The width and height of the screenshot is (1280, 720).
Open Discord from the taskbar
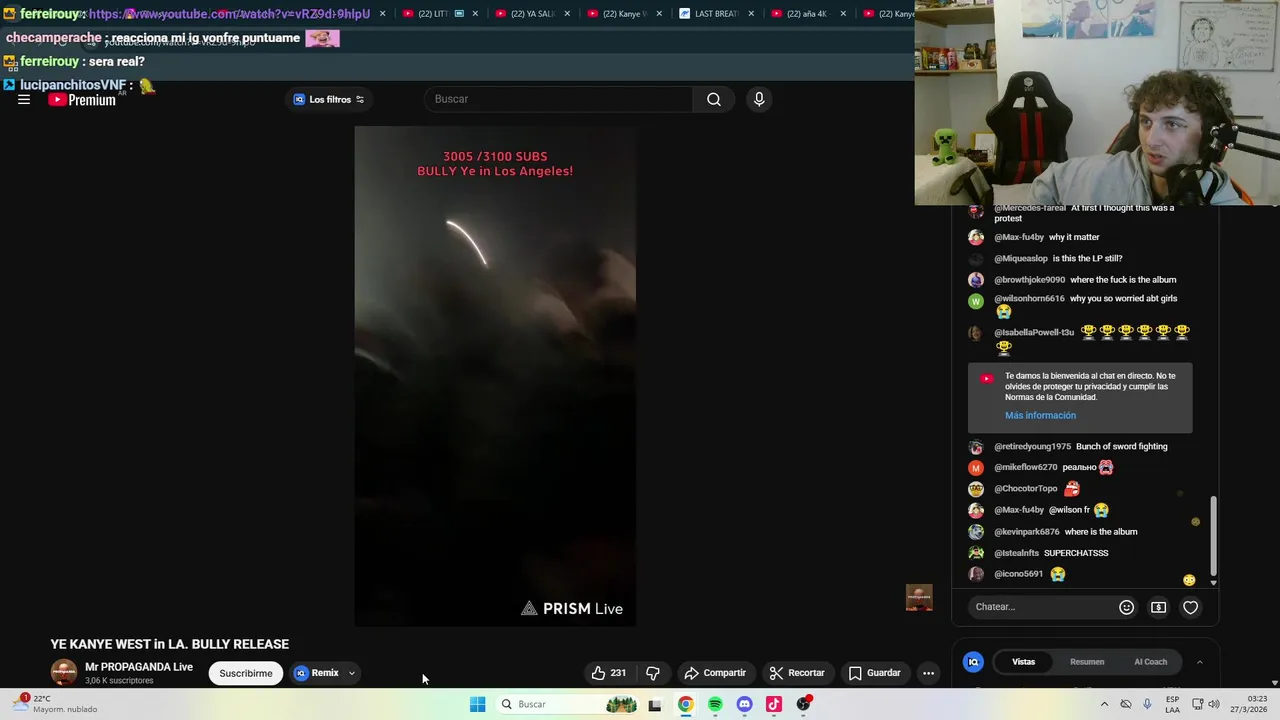(x=744, y=704)
